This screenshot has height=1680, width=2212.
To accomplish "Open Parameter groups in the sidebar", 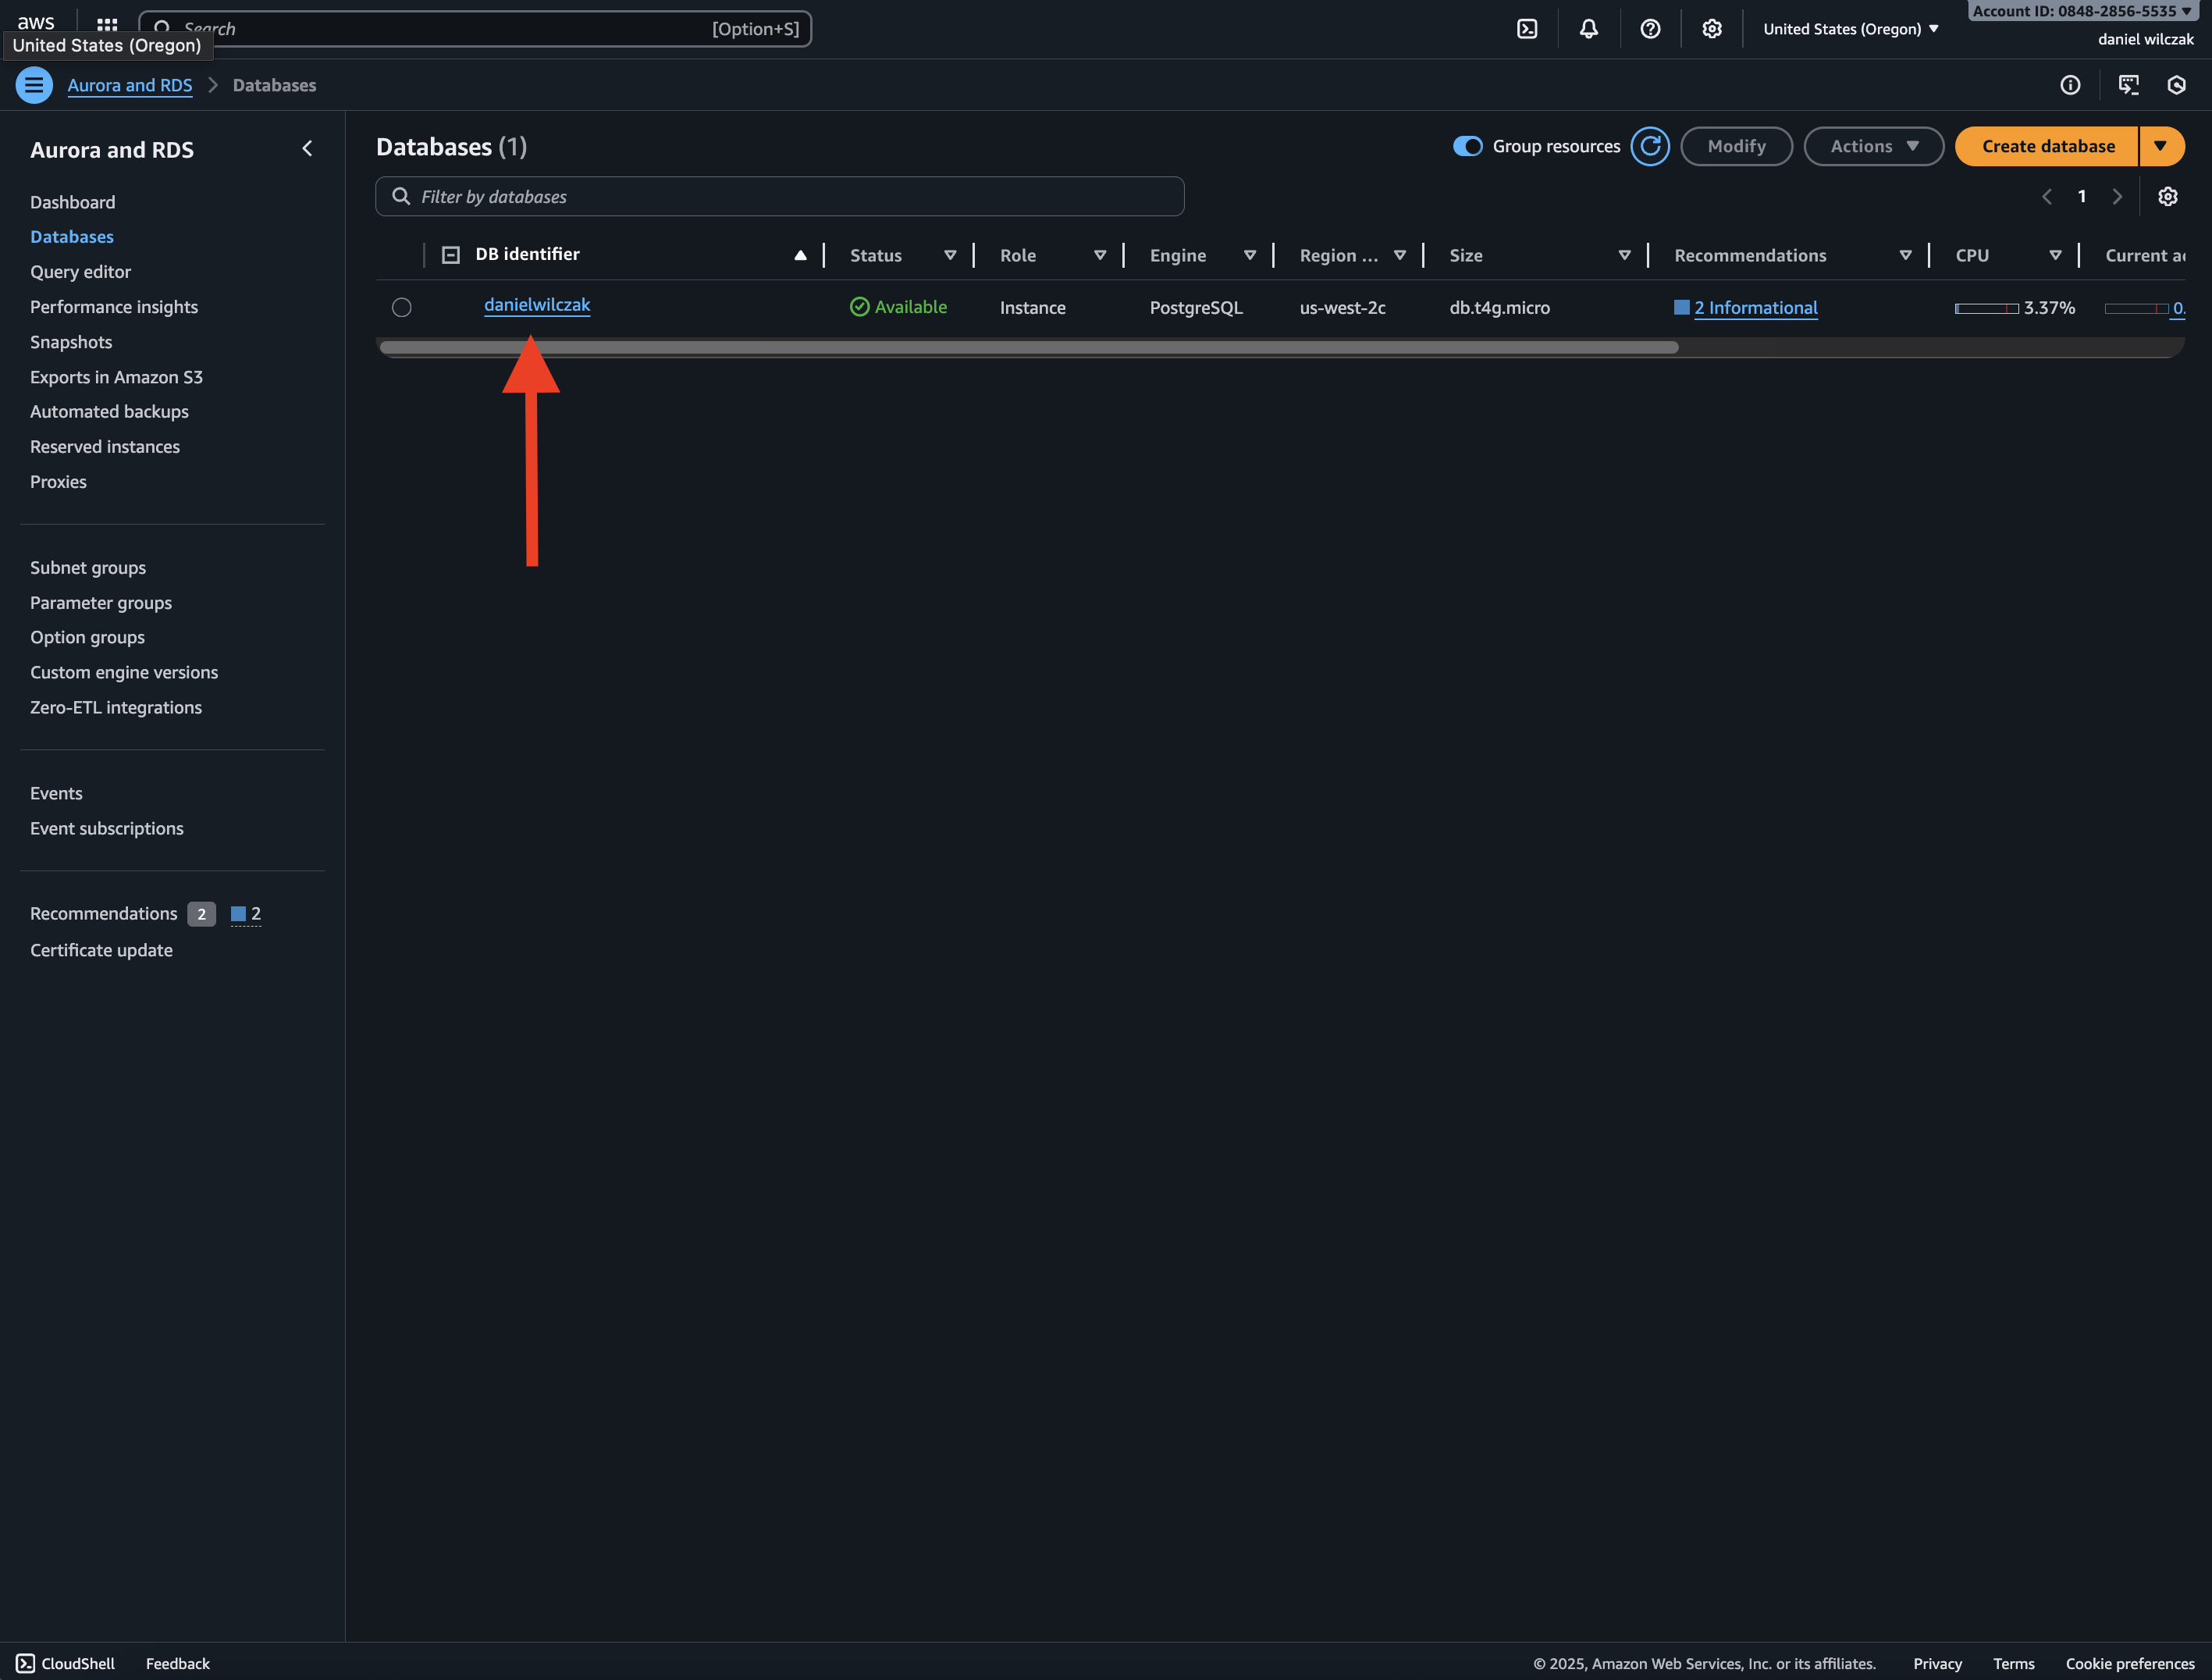I will point(101,602).
